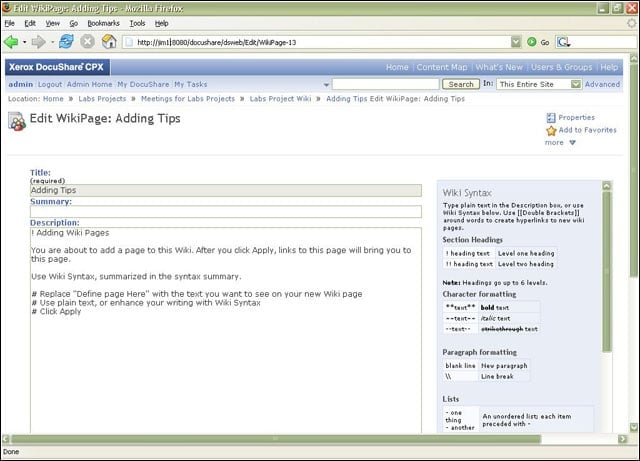
Task: Click inside the Description text area
Action: click(226, 331)
